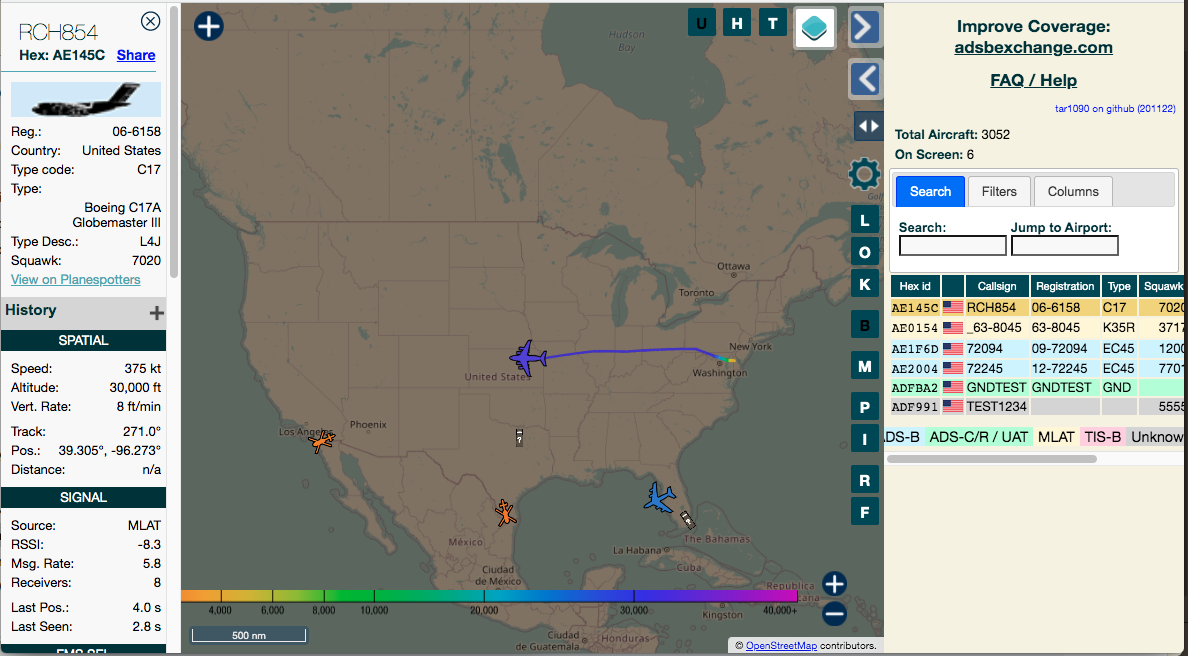The height and width of the screenshot is (656, 1188).
Task: Click the TIS-B legend label
Action: pyautogui.click(x=1102, y=437)
